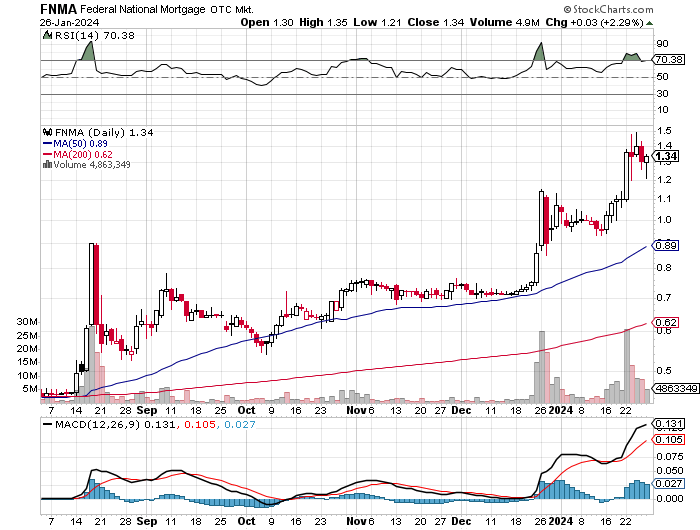This screenshot has width=700, height=530.
Task: Click the 0.89 MA(50) tag on axis
Action: click(x=667, y=246)
